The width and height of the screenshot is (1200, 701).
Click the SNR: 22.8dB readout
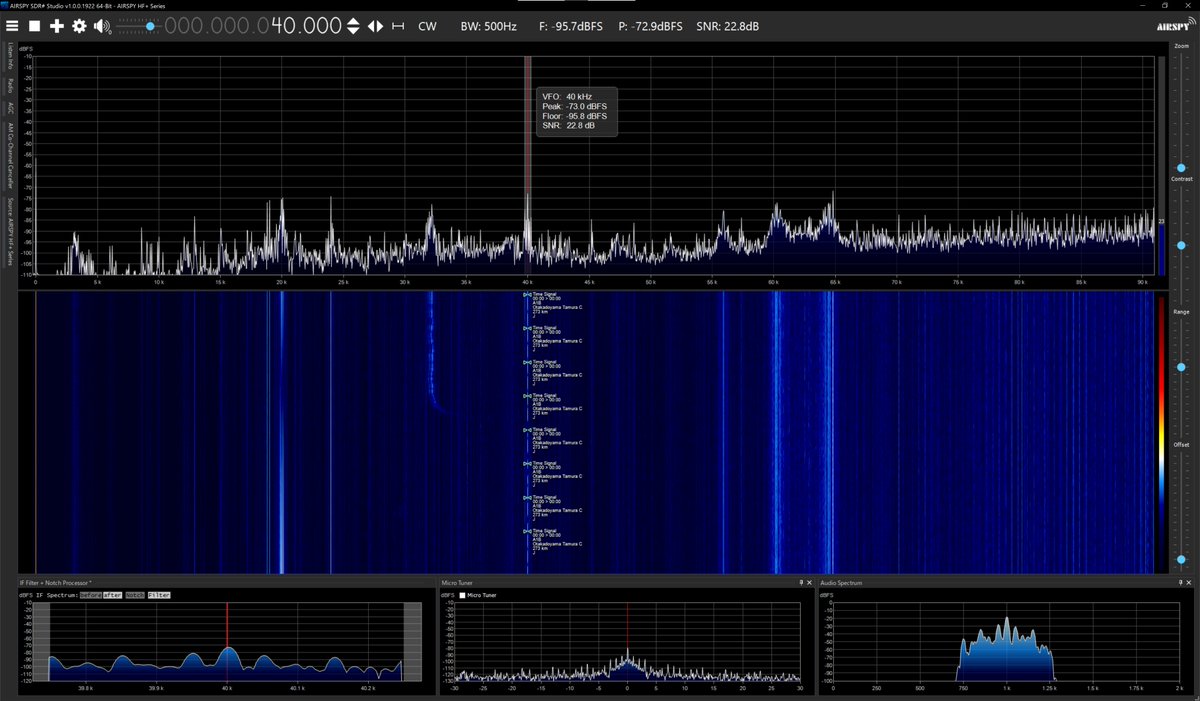pos(727,26)
